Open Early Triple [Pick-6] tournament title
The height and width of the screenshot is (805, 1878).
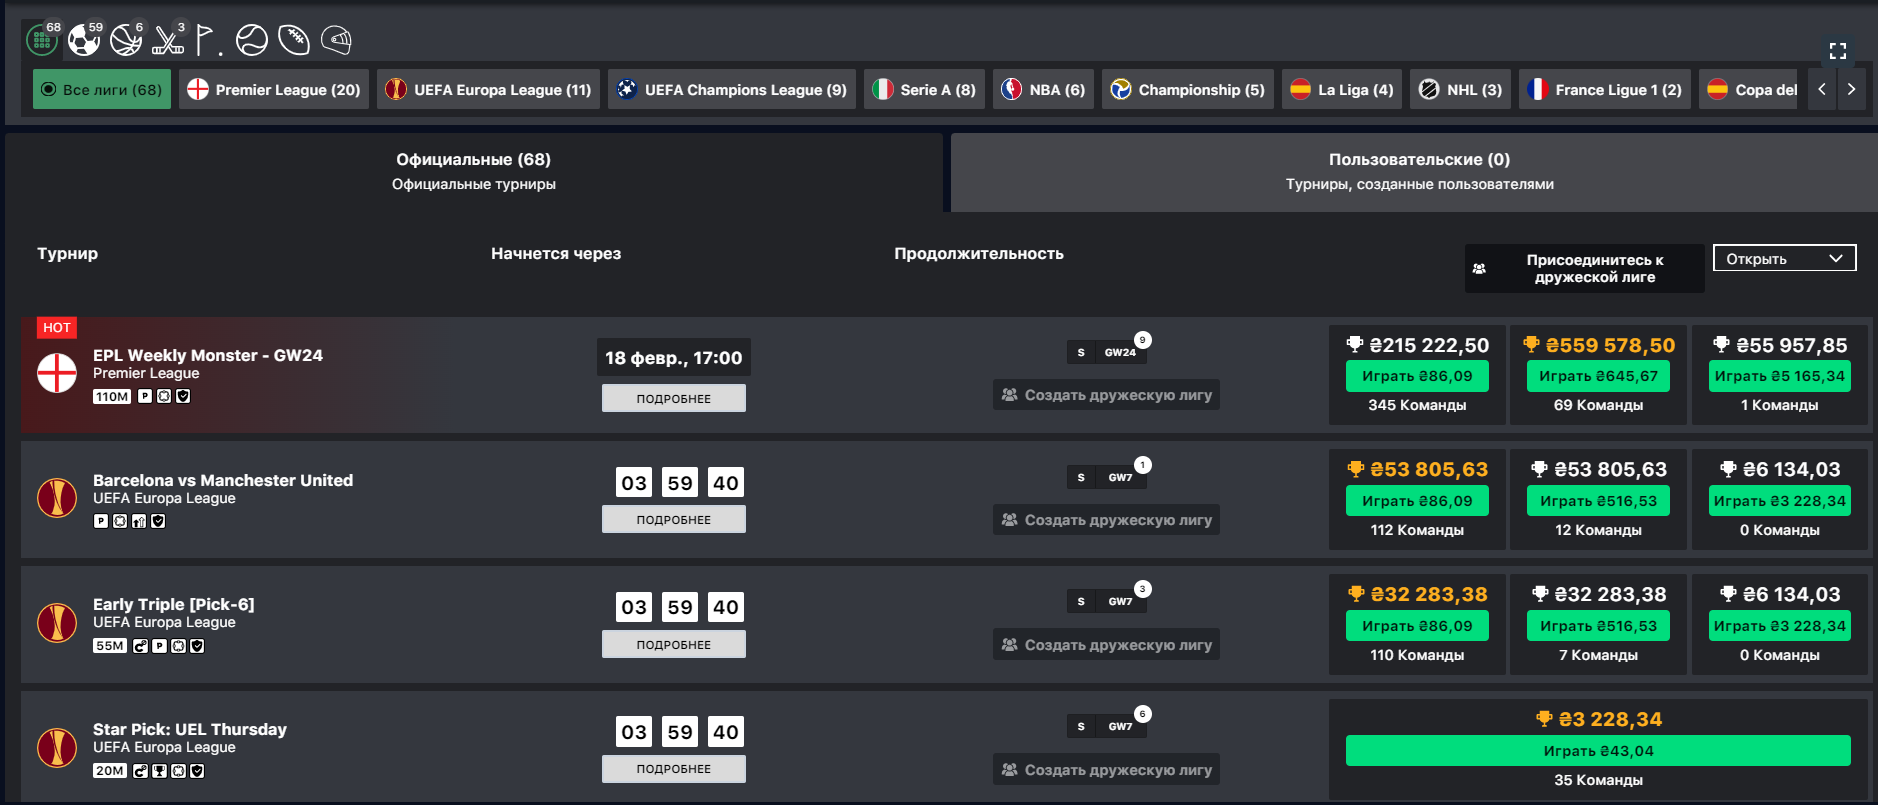coord(174,604)
